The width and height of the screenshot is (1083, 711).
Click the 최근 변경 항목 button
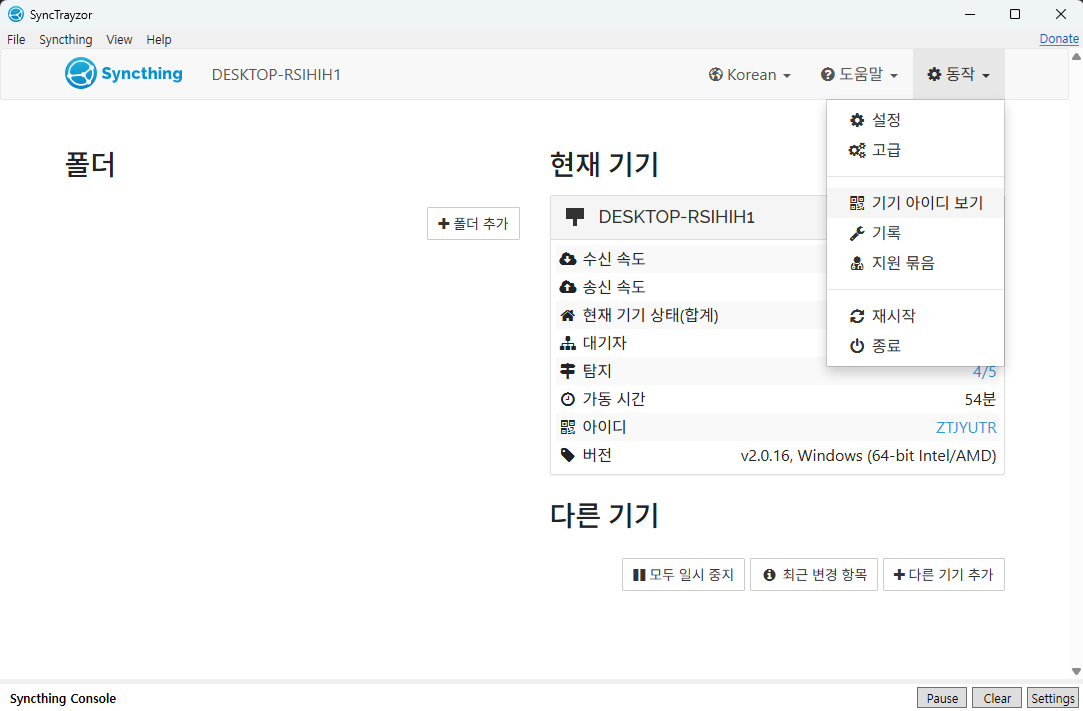[814, 575]
